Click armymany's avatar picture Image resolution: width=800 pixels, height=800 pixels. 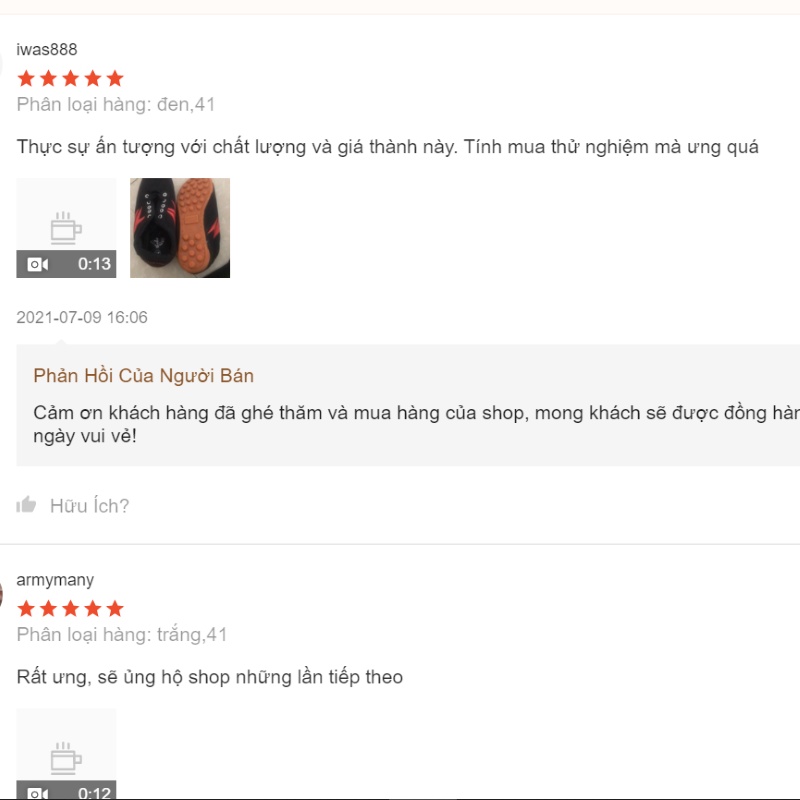click(2, 595)
